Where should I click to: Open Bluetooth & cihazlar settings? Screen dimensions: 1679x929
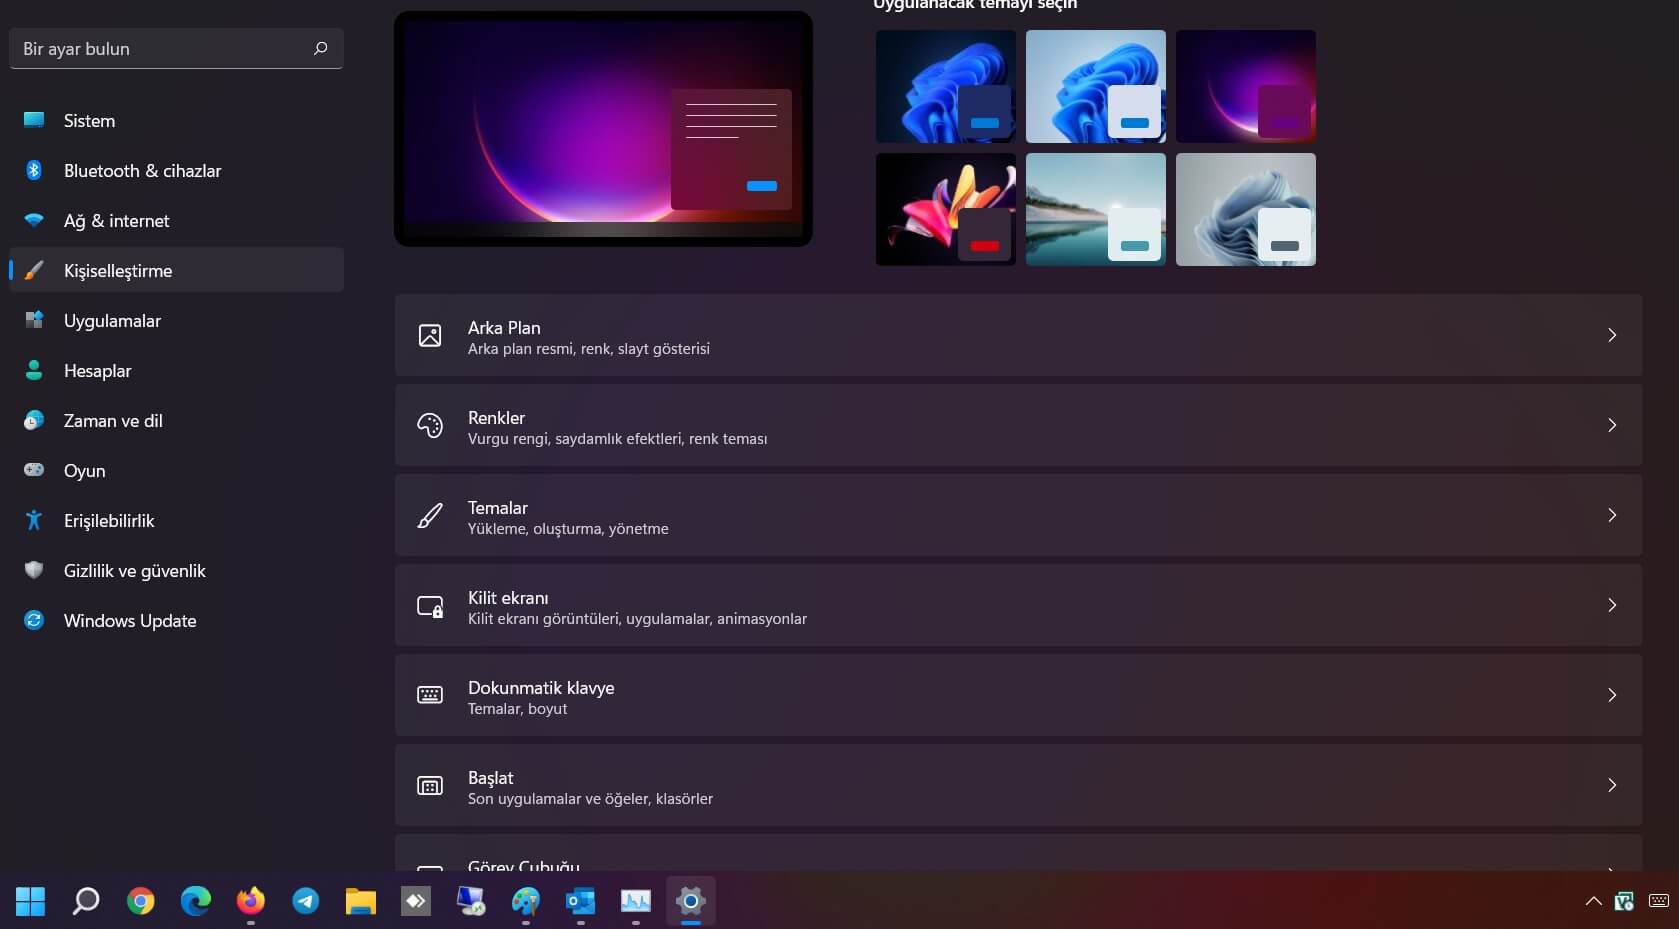142,171
